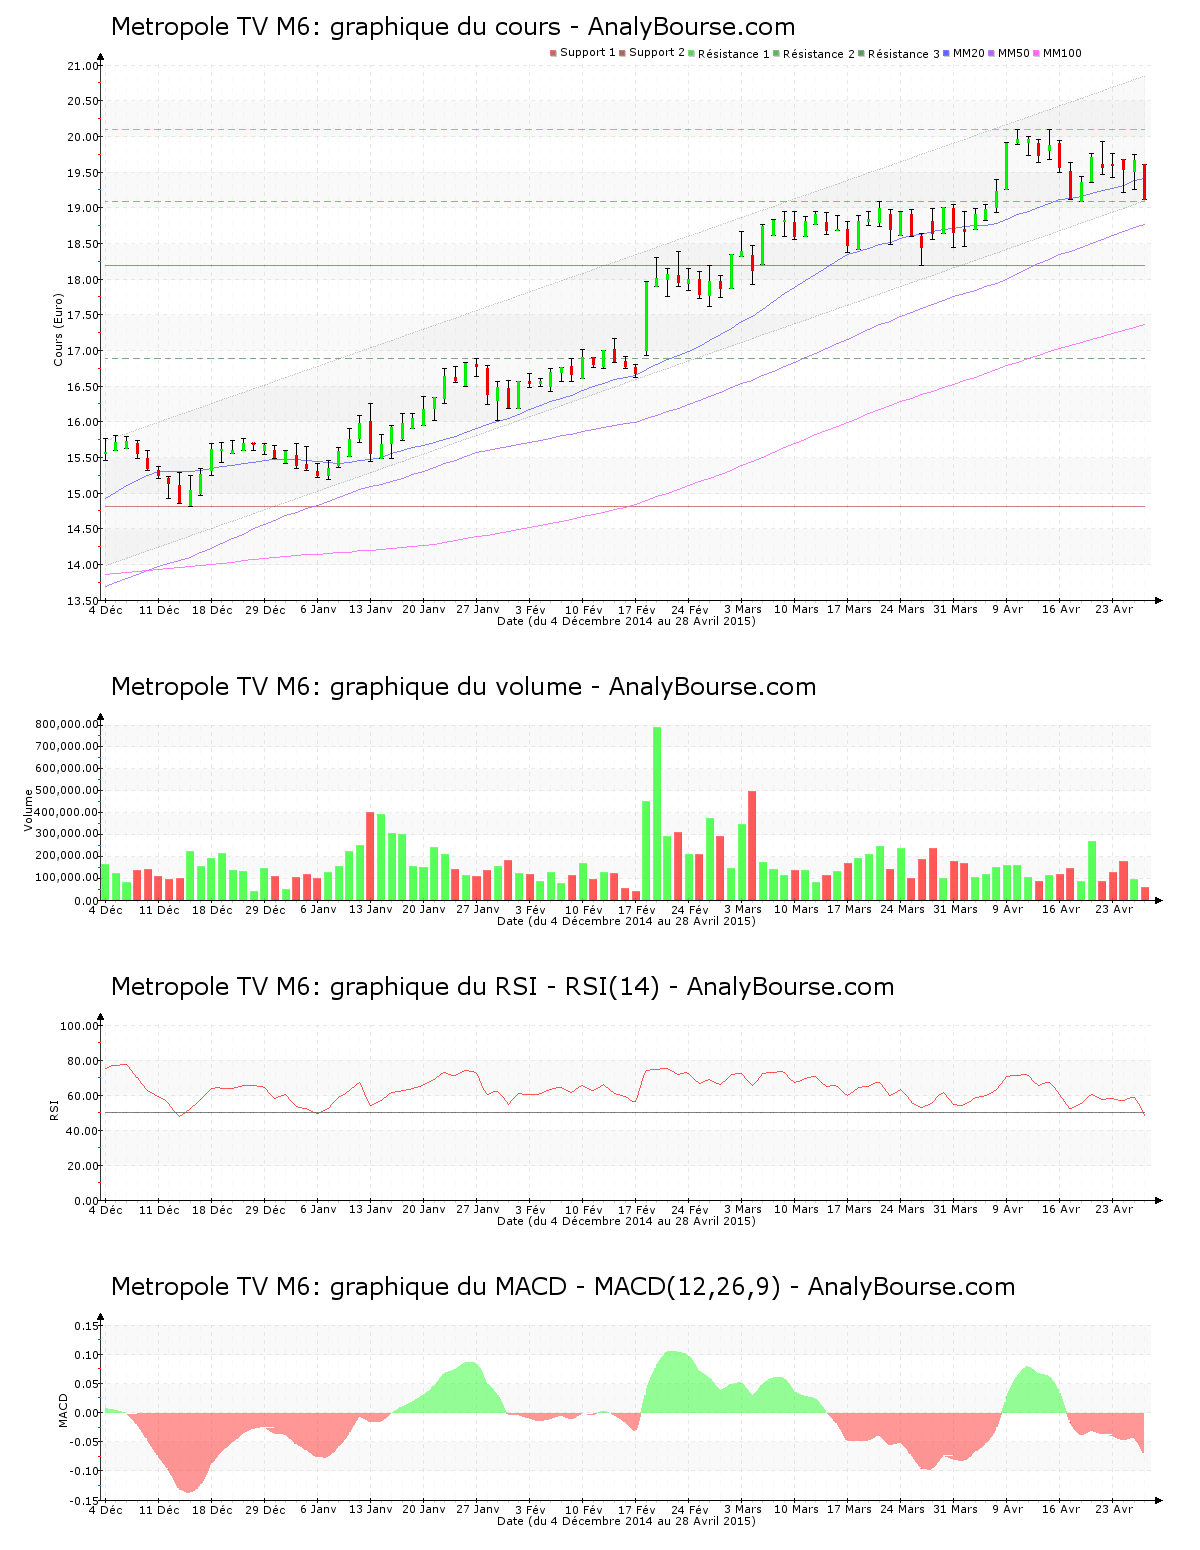Viewport: 1200px width, 1550px height.
Task: Click the 'graphique du cours' chart title
Action: pyautogui.click(x=453, y=27)
